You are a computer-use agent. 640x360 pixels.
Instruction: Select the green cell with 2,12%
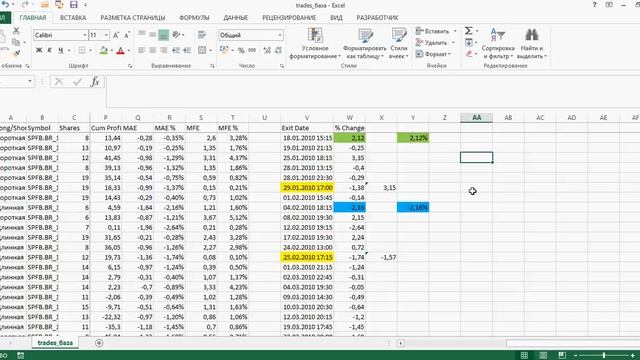point(413,138)
